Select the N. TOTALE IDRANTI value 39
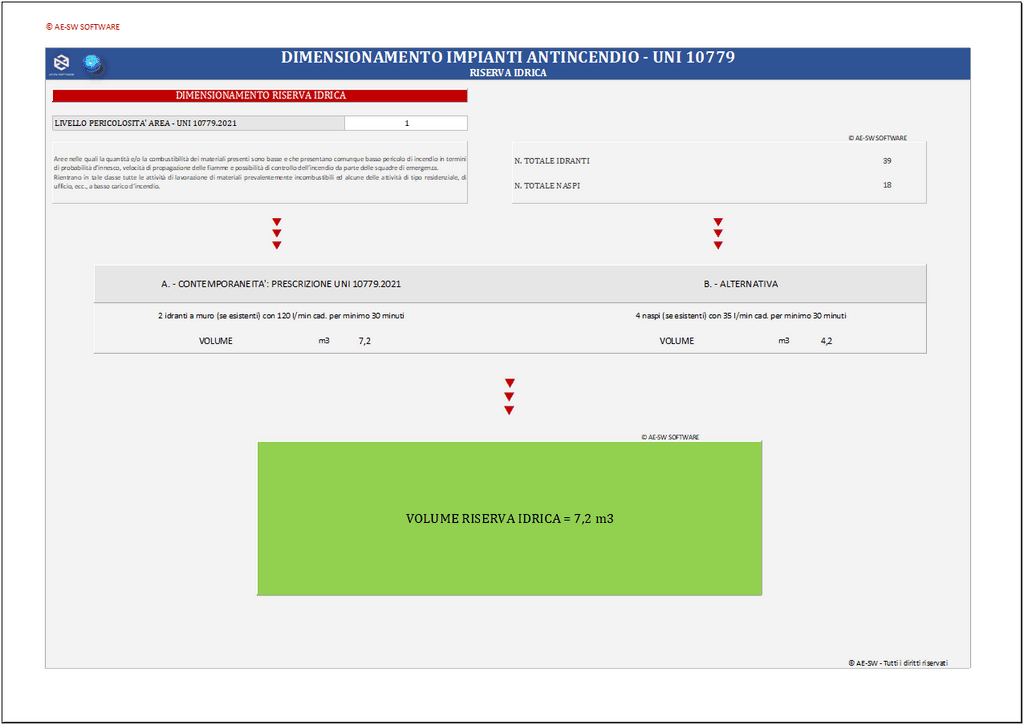The width and height of the screenshot is (1024, 725). click(x=887, y=160)
